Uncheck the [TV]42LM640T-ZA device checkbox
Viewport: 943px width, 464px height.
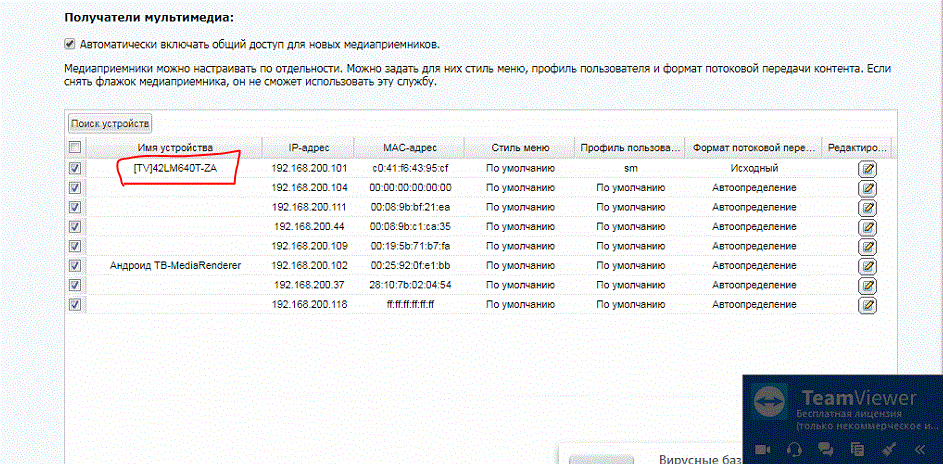[x=75, y=168]
